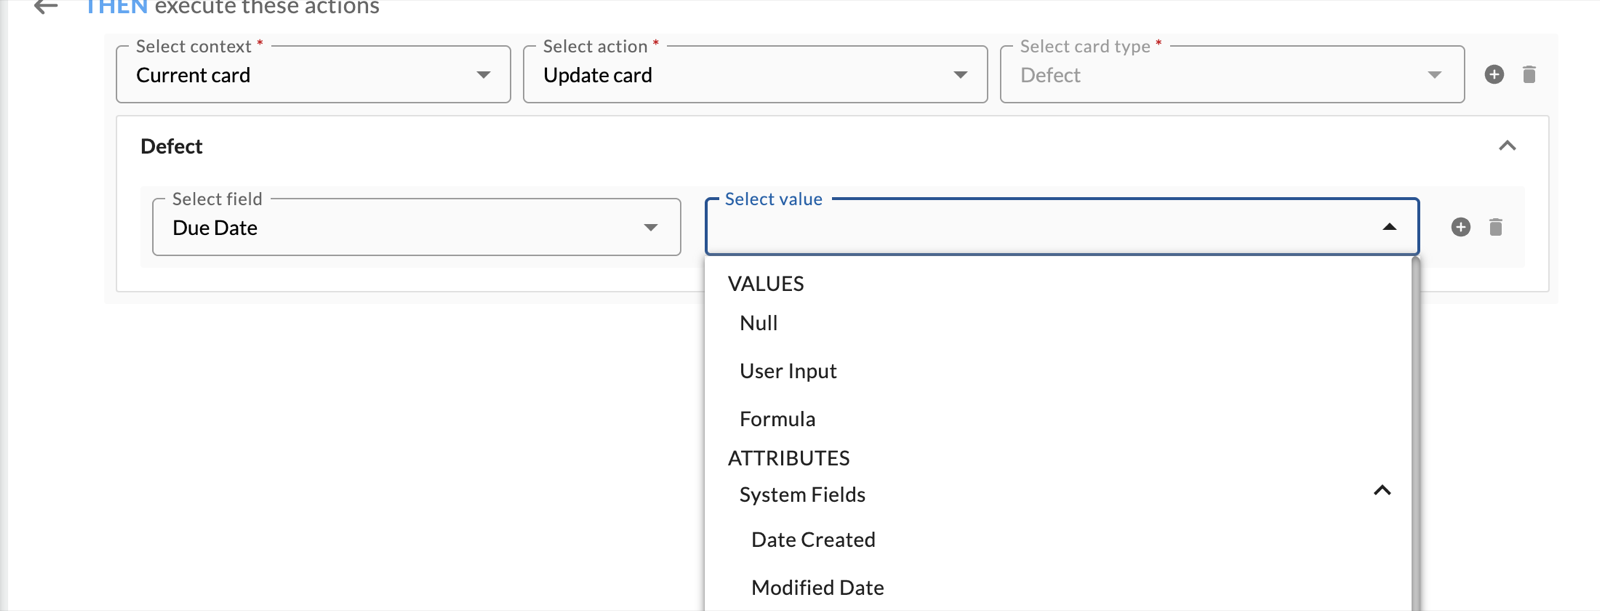Viewport: 1600px width, 611px height.
Task: Choose the User Input option
Action: pyautogui.click(x=1059, y=371)
